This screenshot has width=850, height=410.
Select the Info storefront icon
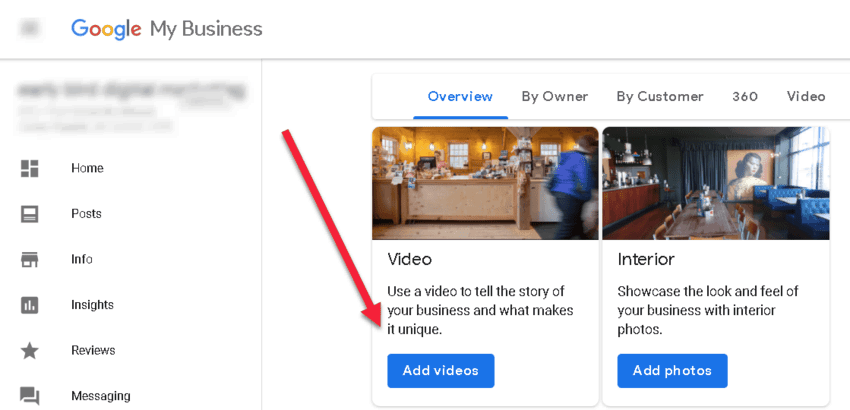(30, 259)
